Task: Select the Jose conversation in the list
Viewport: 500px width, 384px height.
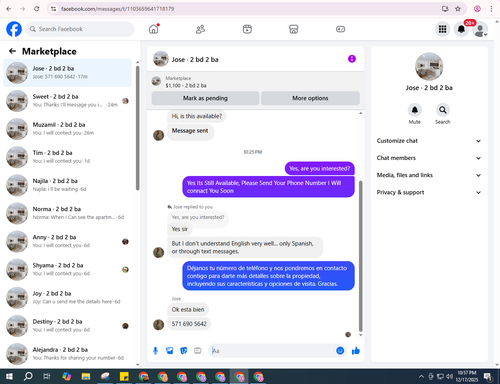Action: click(67, 73)
